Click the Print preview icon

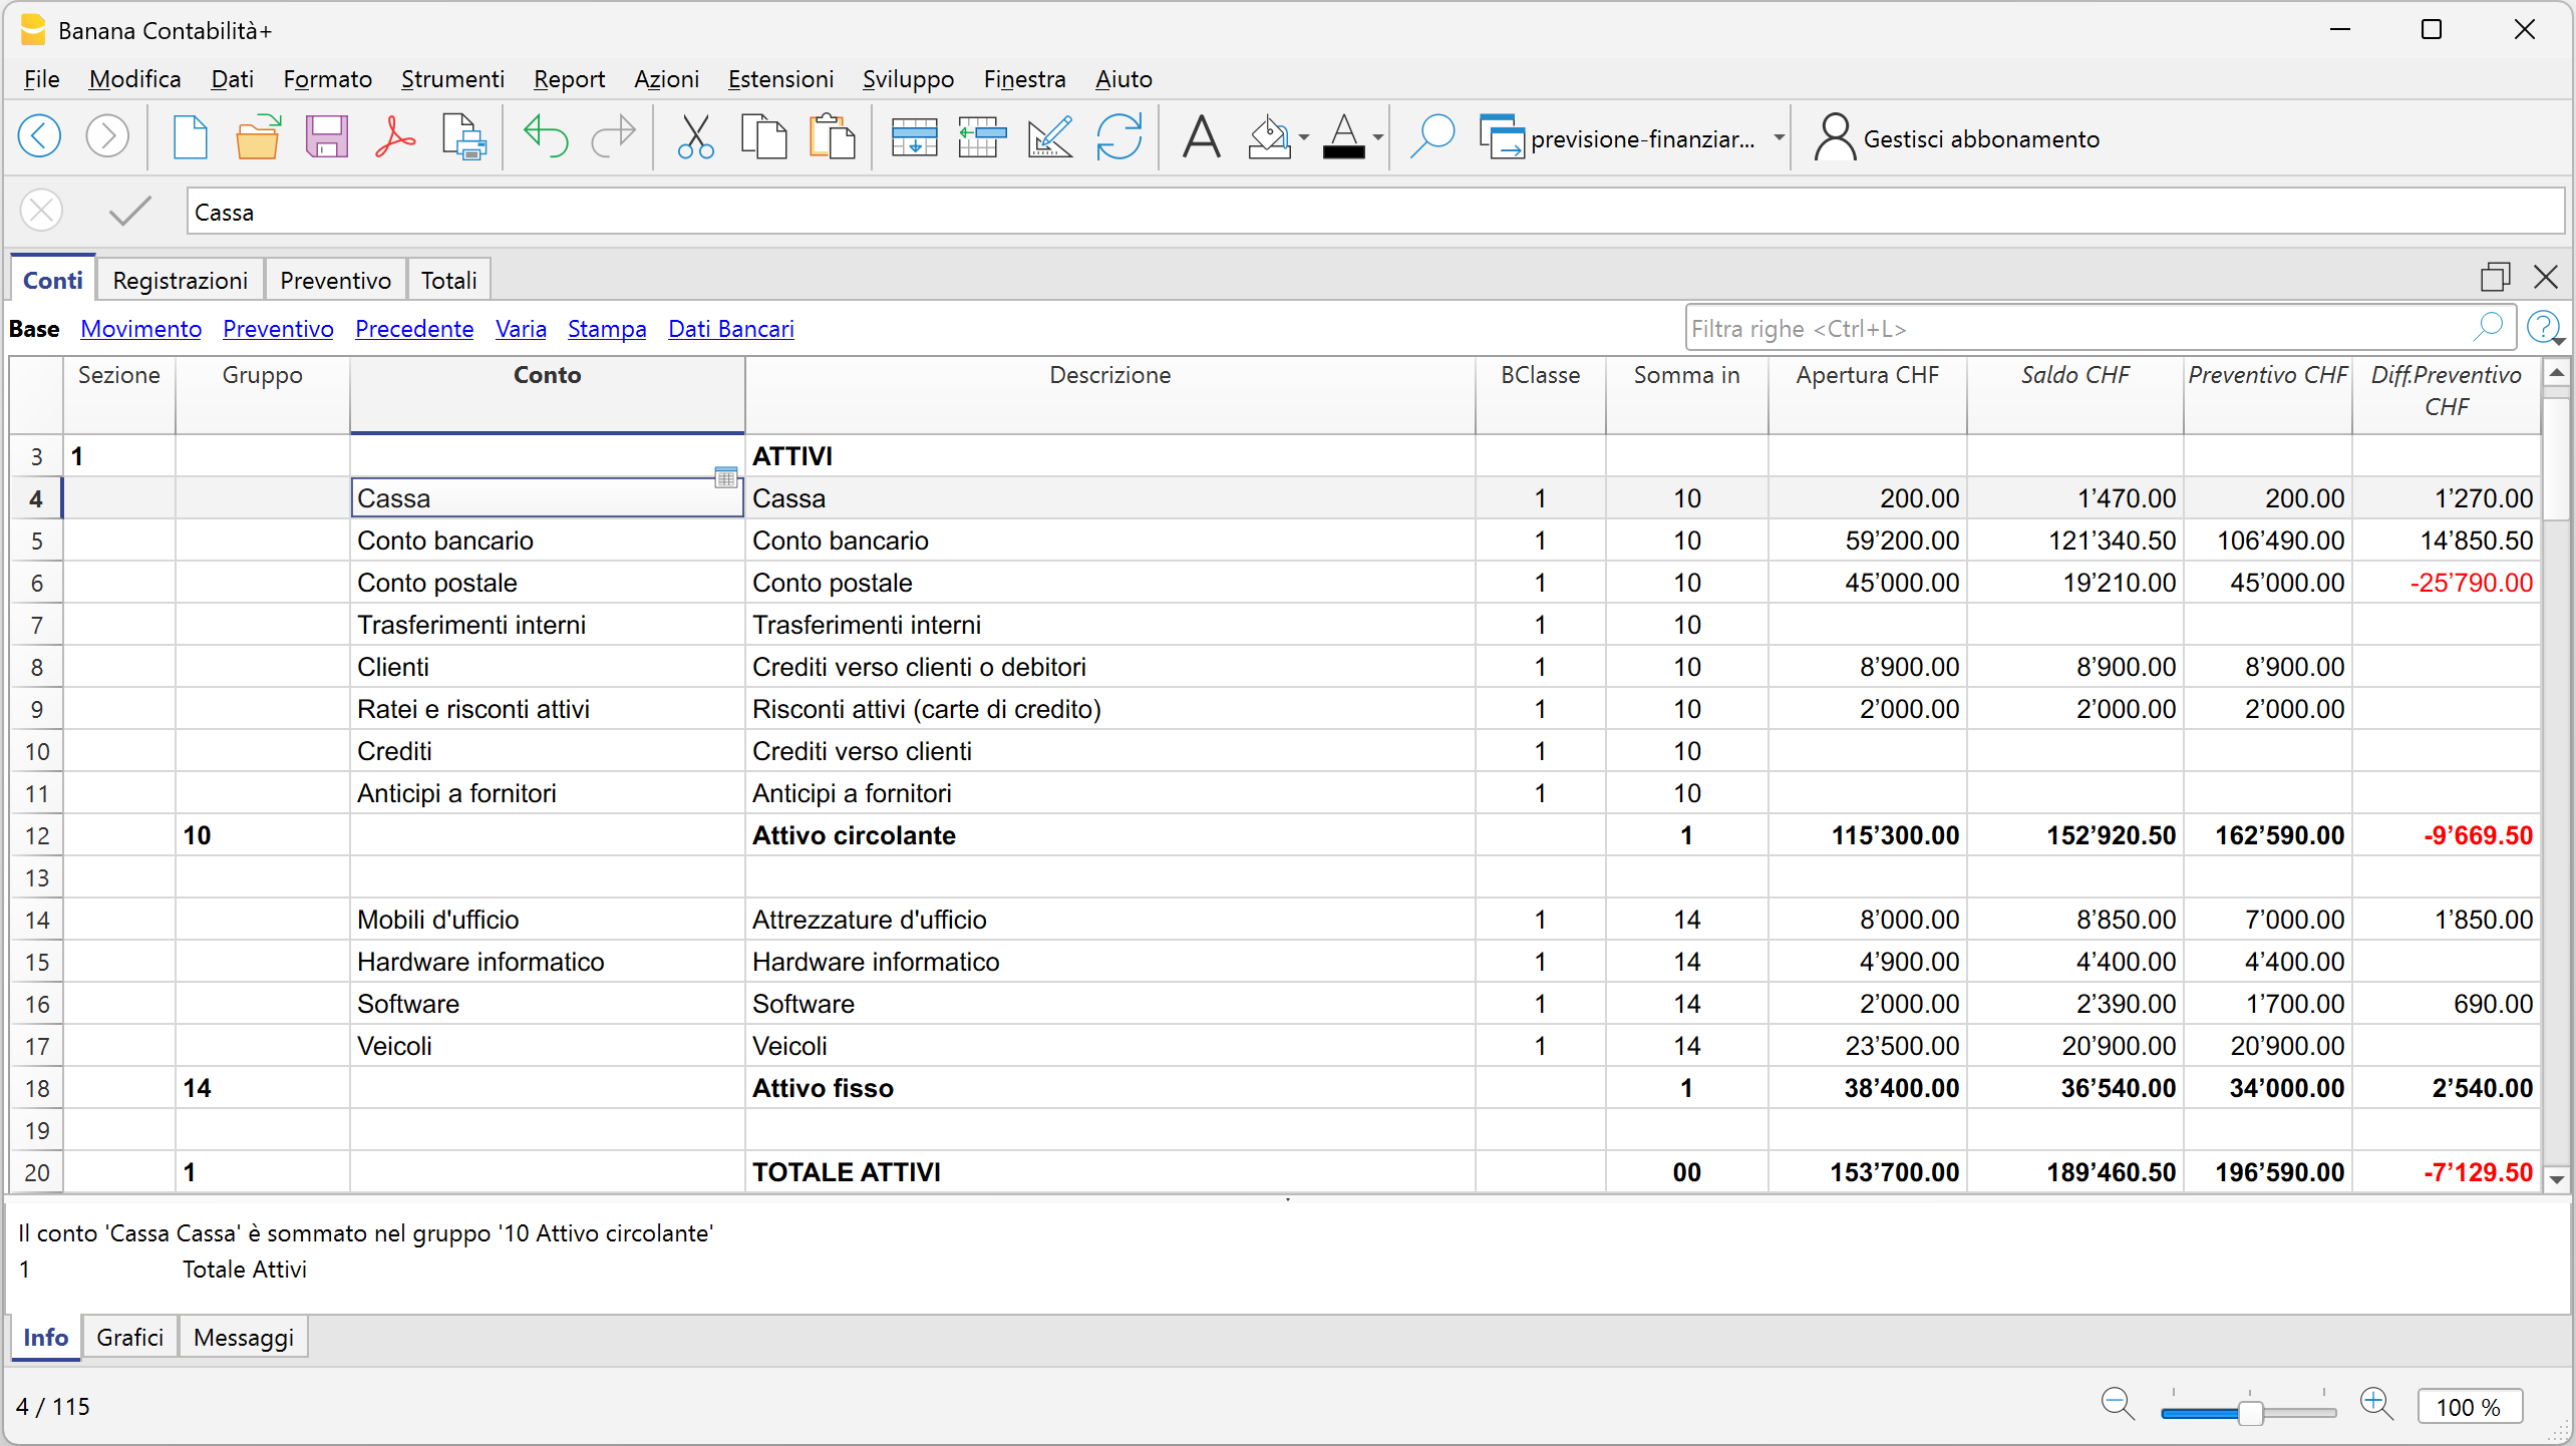464,137
